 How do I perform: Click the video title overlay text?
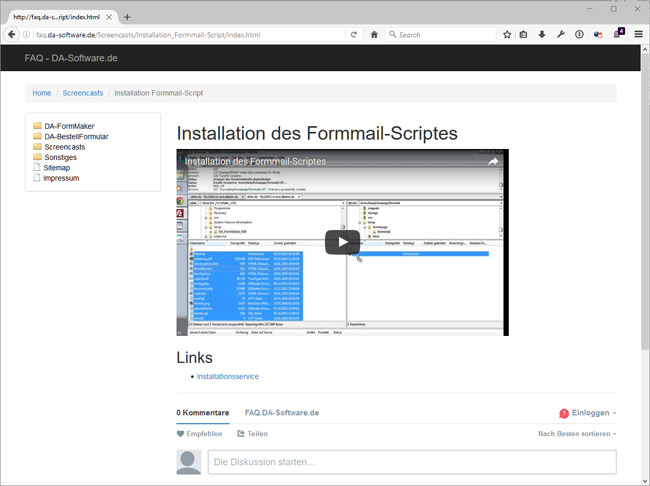point(255,161)
